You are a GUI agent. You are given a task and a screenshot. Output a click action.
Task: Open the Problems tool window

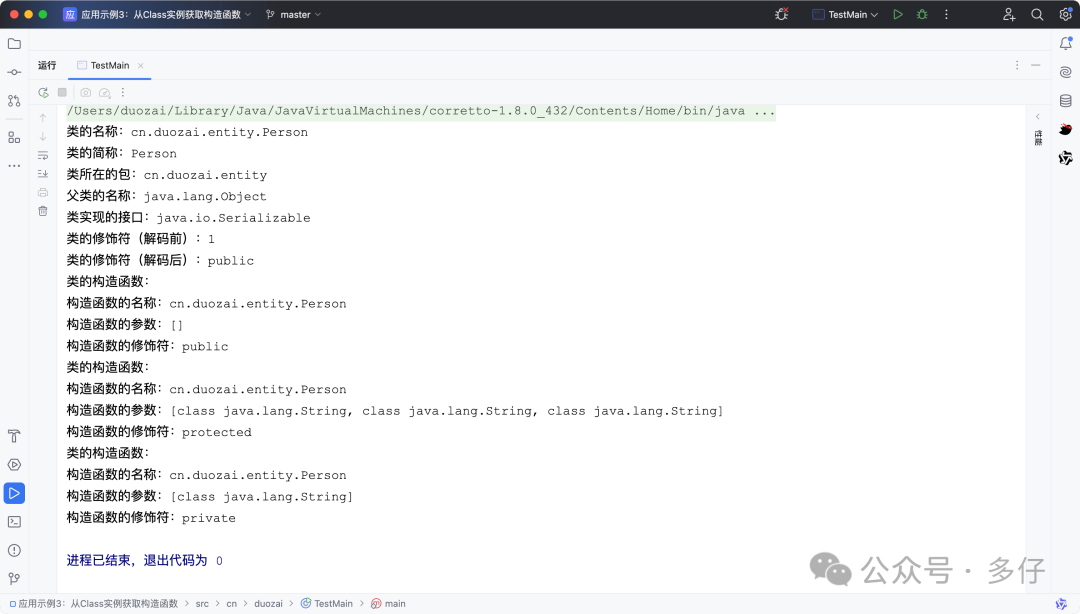14,550
